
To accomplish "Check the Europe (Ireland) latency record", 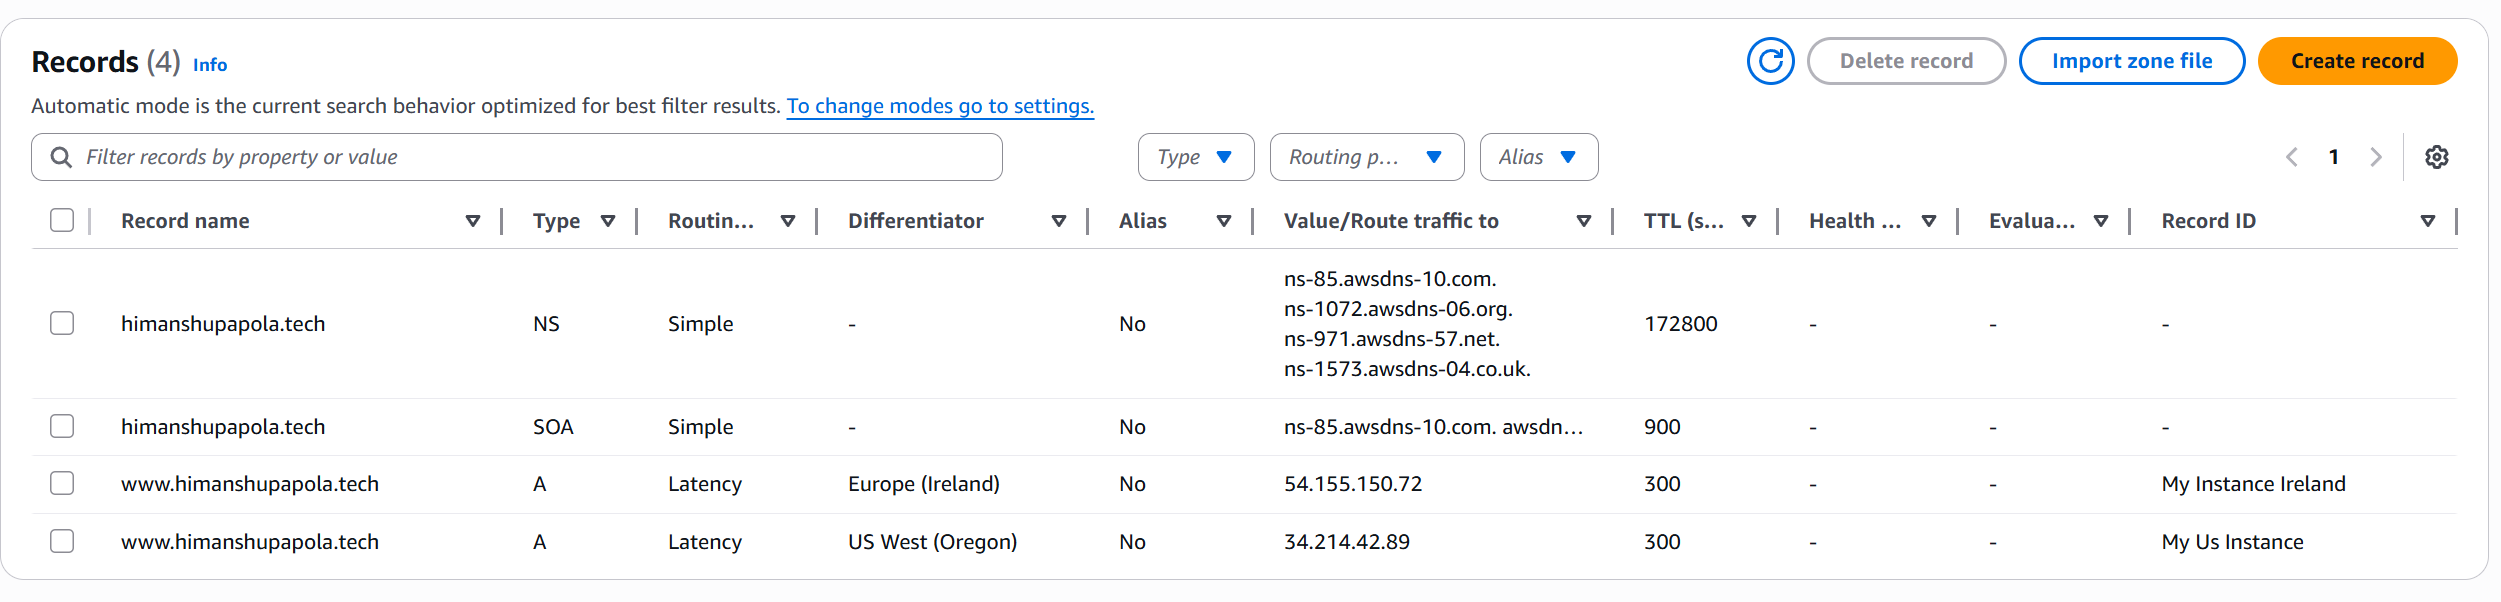I will 62,483.
